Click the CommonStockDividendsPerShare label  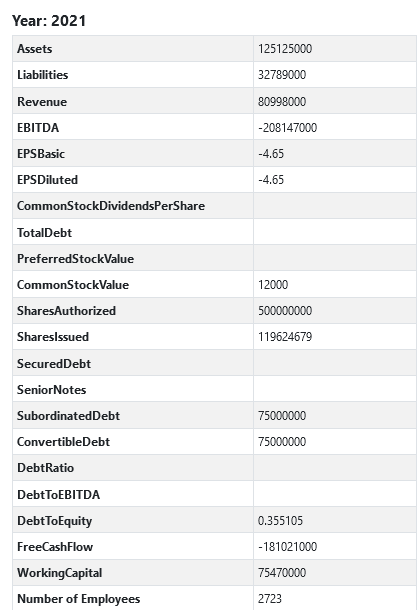pyautogui.click(x=111, y=206)
